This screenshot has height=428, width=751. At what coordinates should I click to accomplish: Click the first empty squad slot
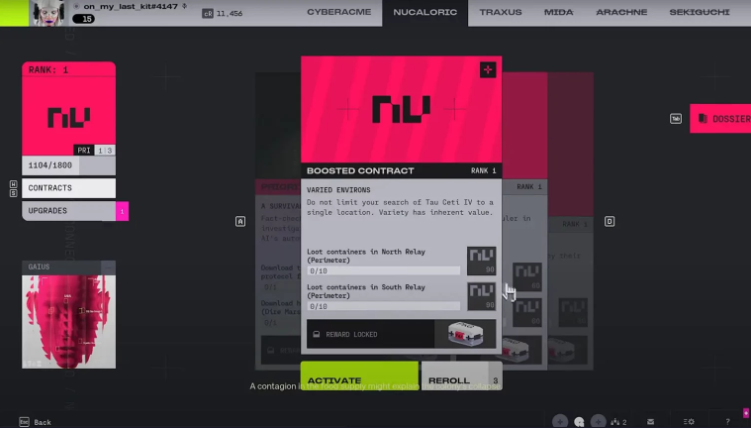pos(561,421)
